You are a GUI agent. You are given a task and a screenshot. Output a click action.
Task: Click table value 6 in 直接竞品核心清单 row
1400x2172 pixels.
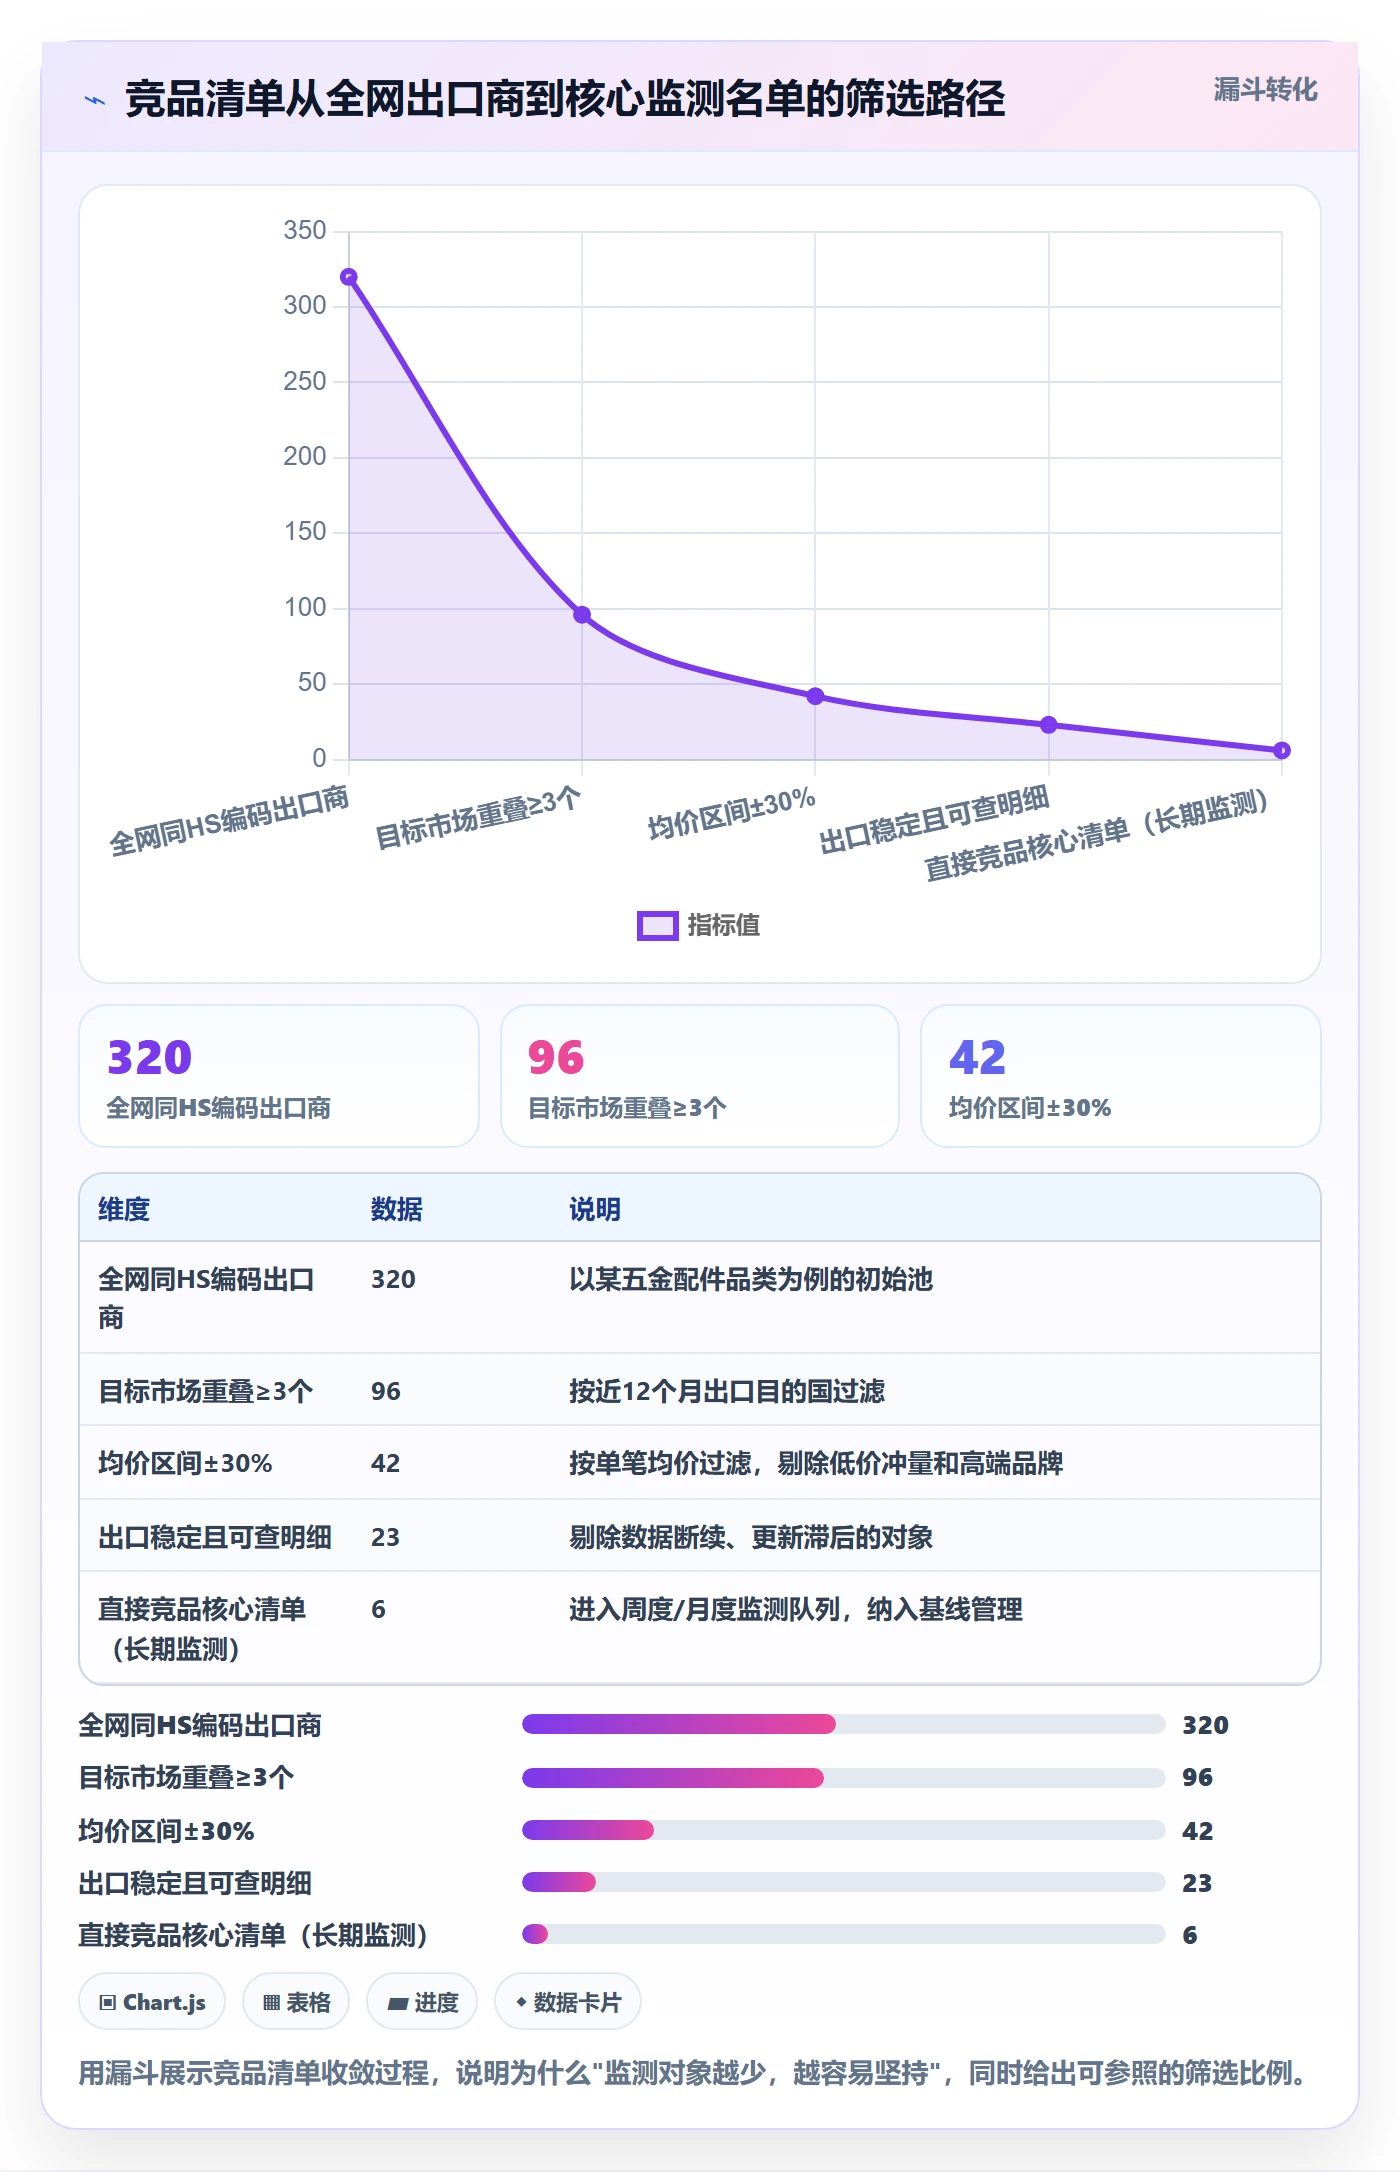[x=378, y=1609]
